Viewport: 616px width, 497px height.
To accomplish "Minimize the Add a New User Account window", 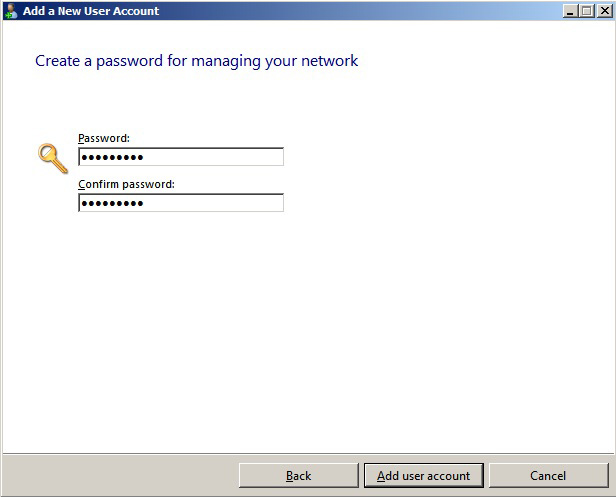I will coord(569,11).
